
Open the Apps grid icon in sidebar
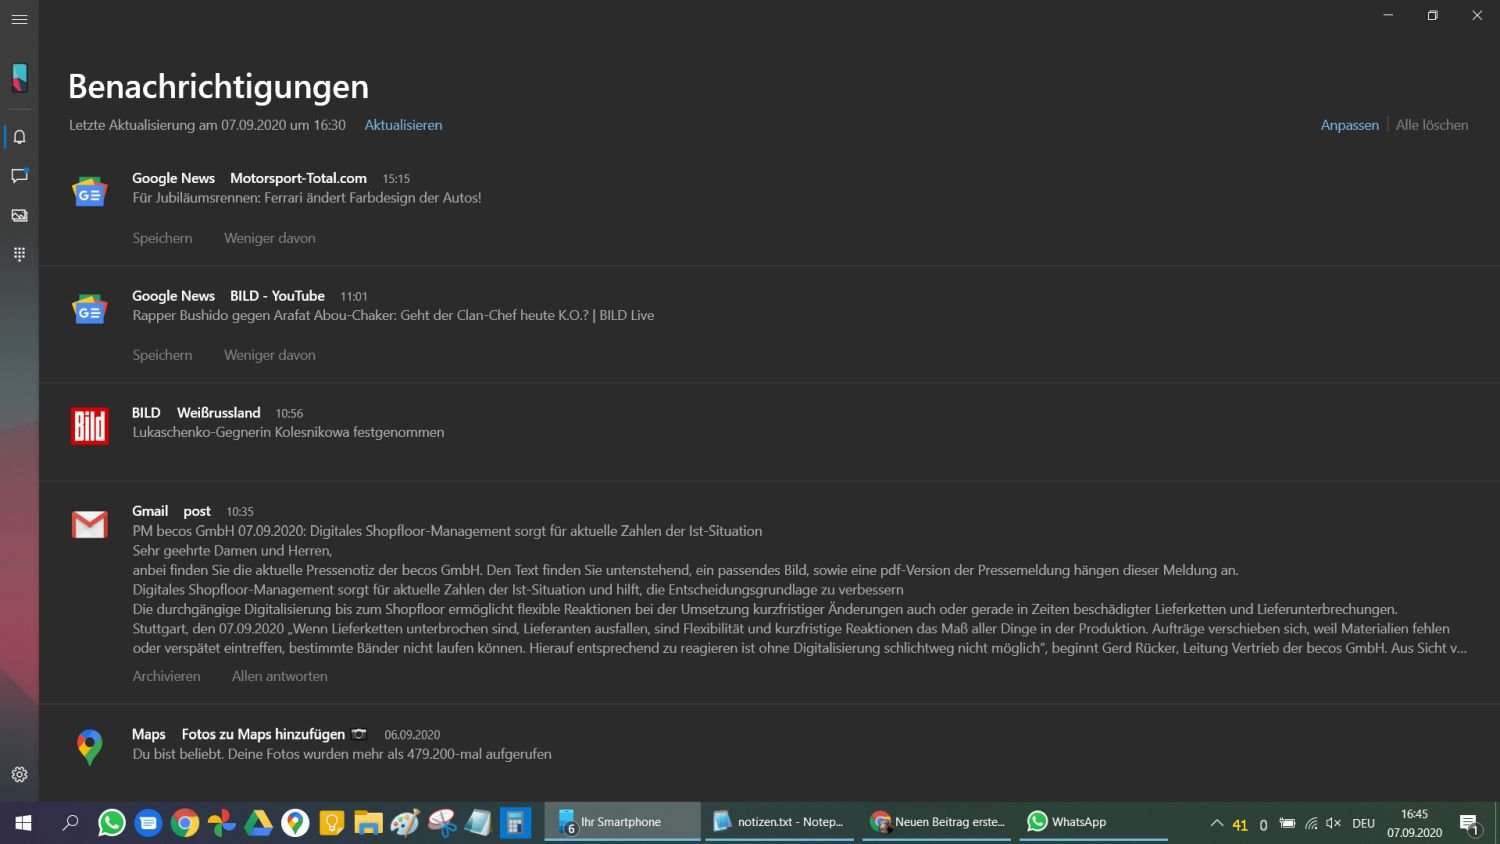pyautogui.click(x=19, y=254)
